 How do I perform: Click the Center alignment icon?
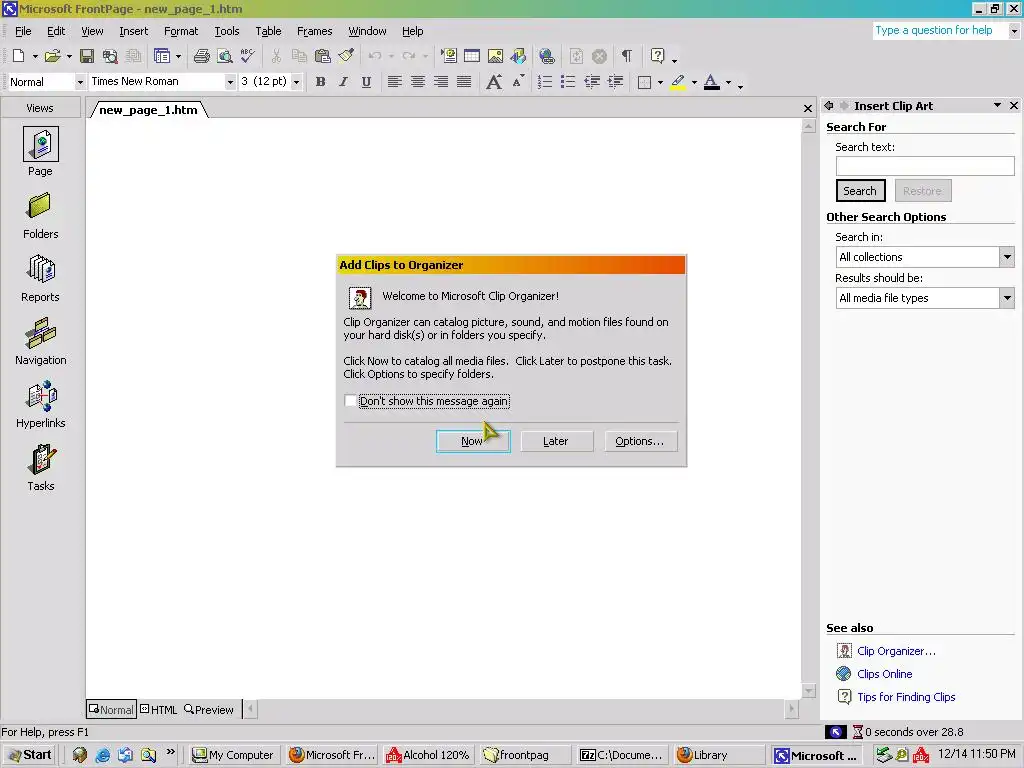(x=418, y=82)
